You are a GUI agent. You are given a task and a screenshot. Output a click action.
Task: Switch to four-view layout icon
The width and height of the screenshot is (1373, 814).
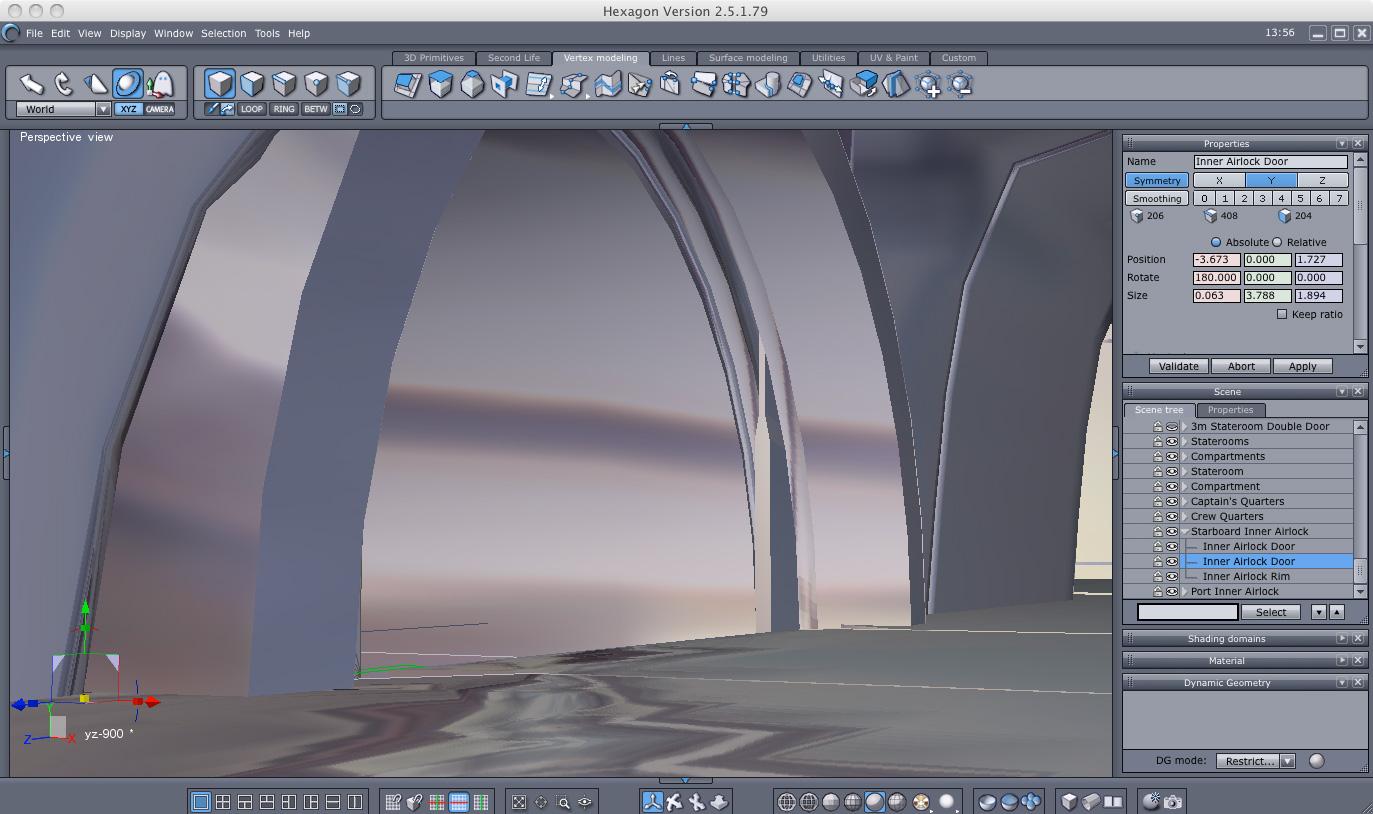223,802
